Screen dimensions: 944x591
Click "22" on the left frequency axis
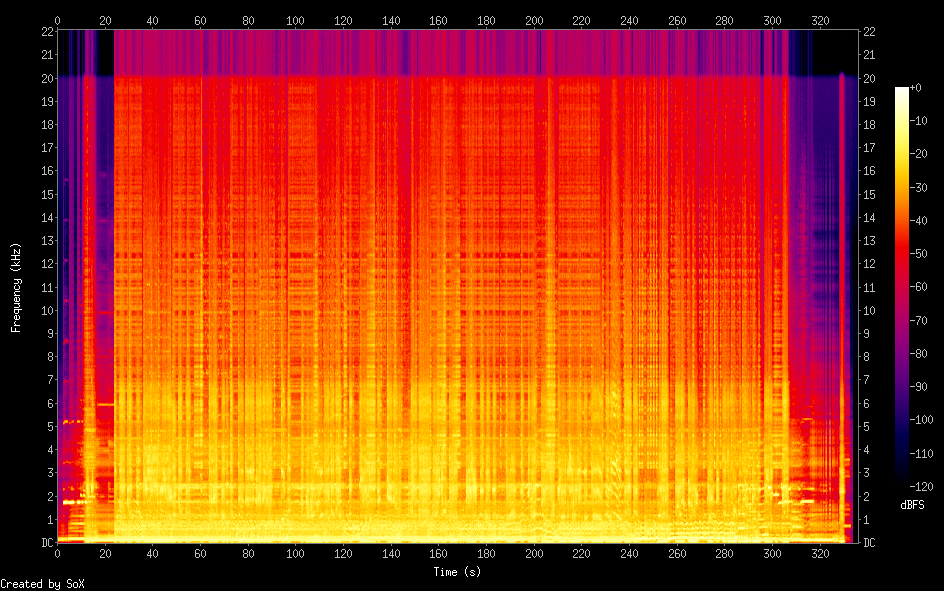click(x=48, y=32)
